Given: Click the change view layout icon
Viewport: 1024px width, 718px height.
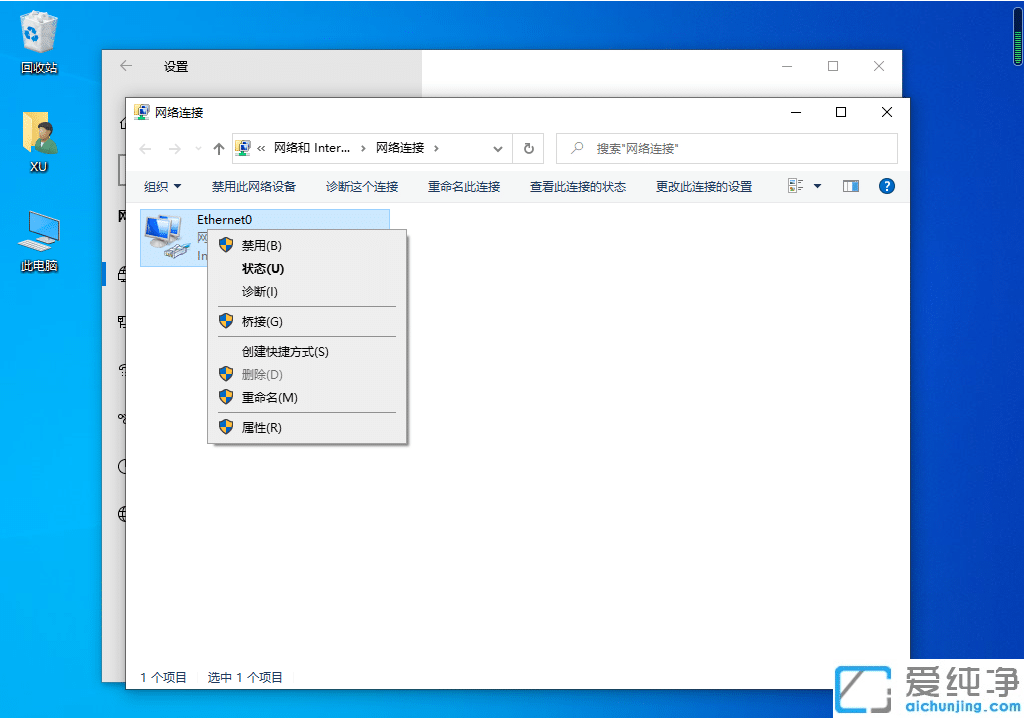Looking at the screenshot, I should coord(797,185).
